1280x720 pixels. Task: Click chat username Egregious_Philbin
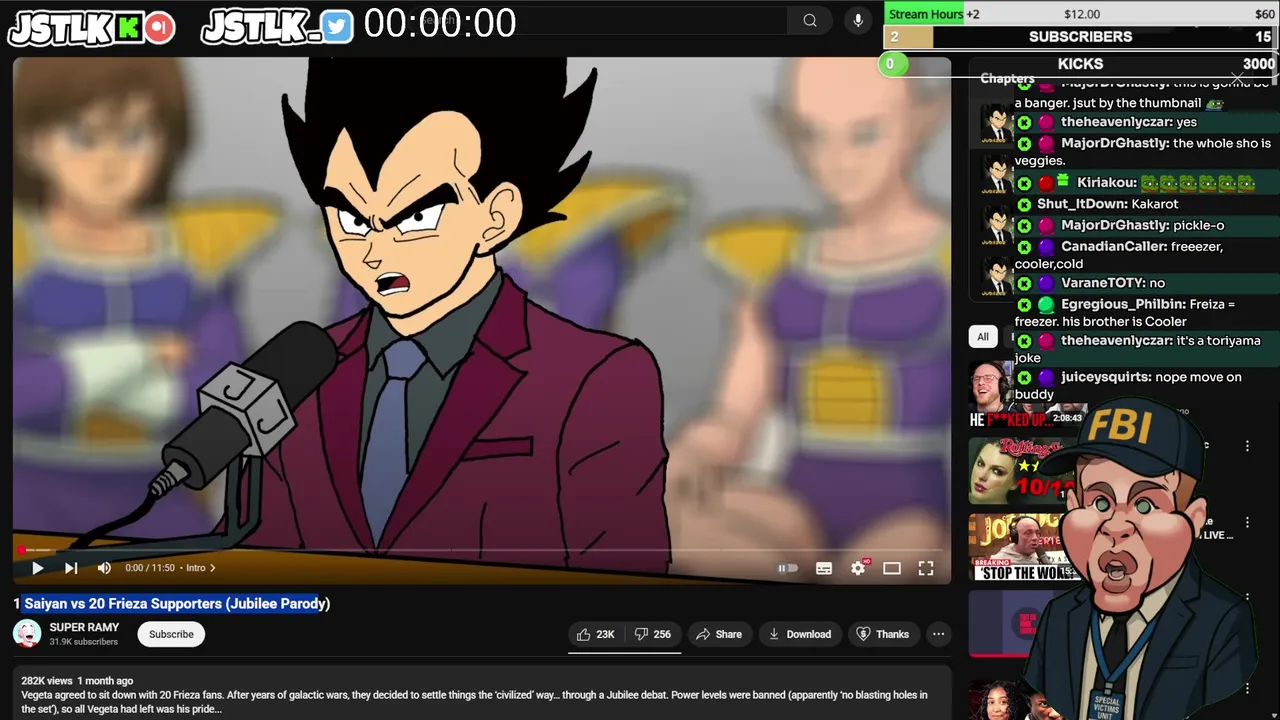pyautogui.click(x=1123, y=304)
